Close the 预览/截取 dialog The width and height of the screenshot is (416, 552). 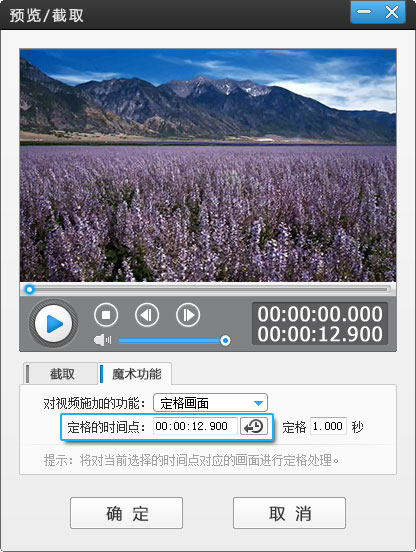pyautogui.click(x=391, y=12)
